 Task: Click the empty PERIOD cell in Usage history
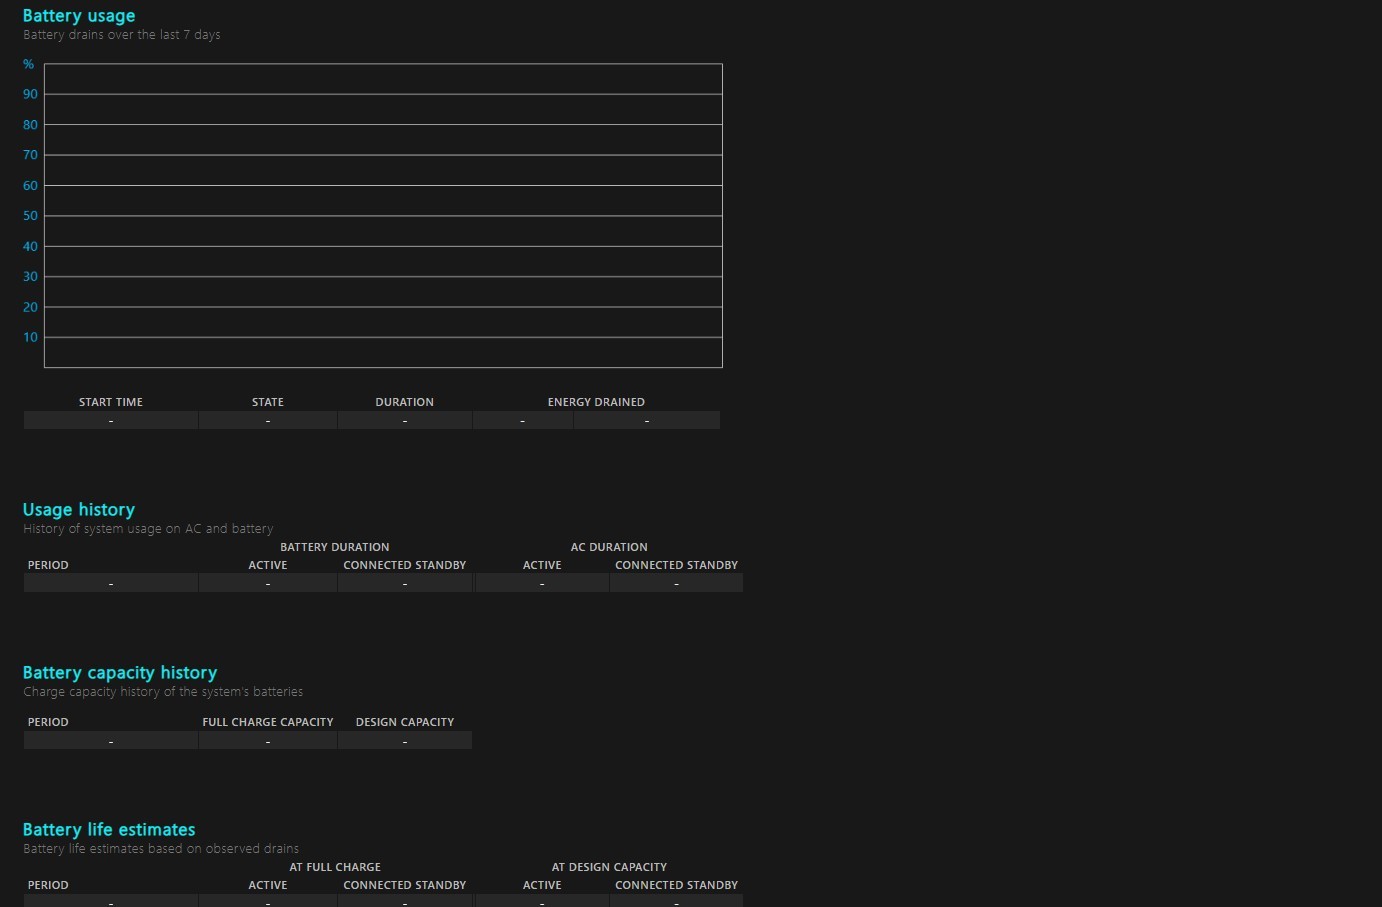pyautogui.click(x=111, y=584)
